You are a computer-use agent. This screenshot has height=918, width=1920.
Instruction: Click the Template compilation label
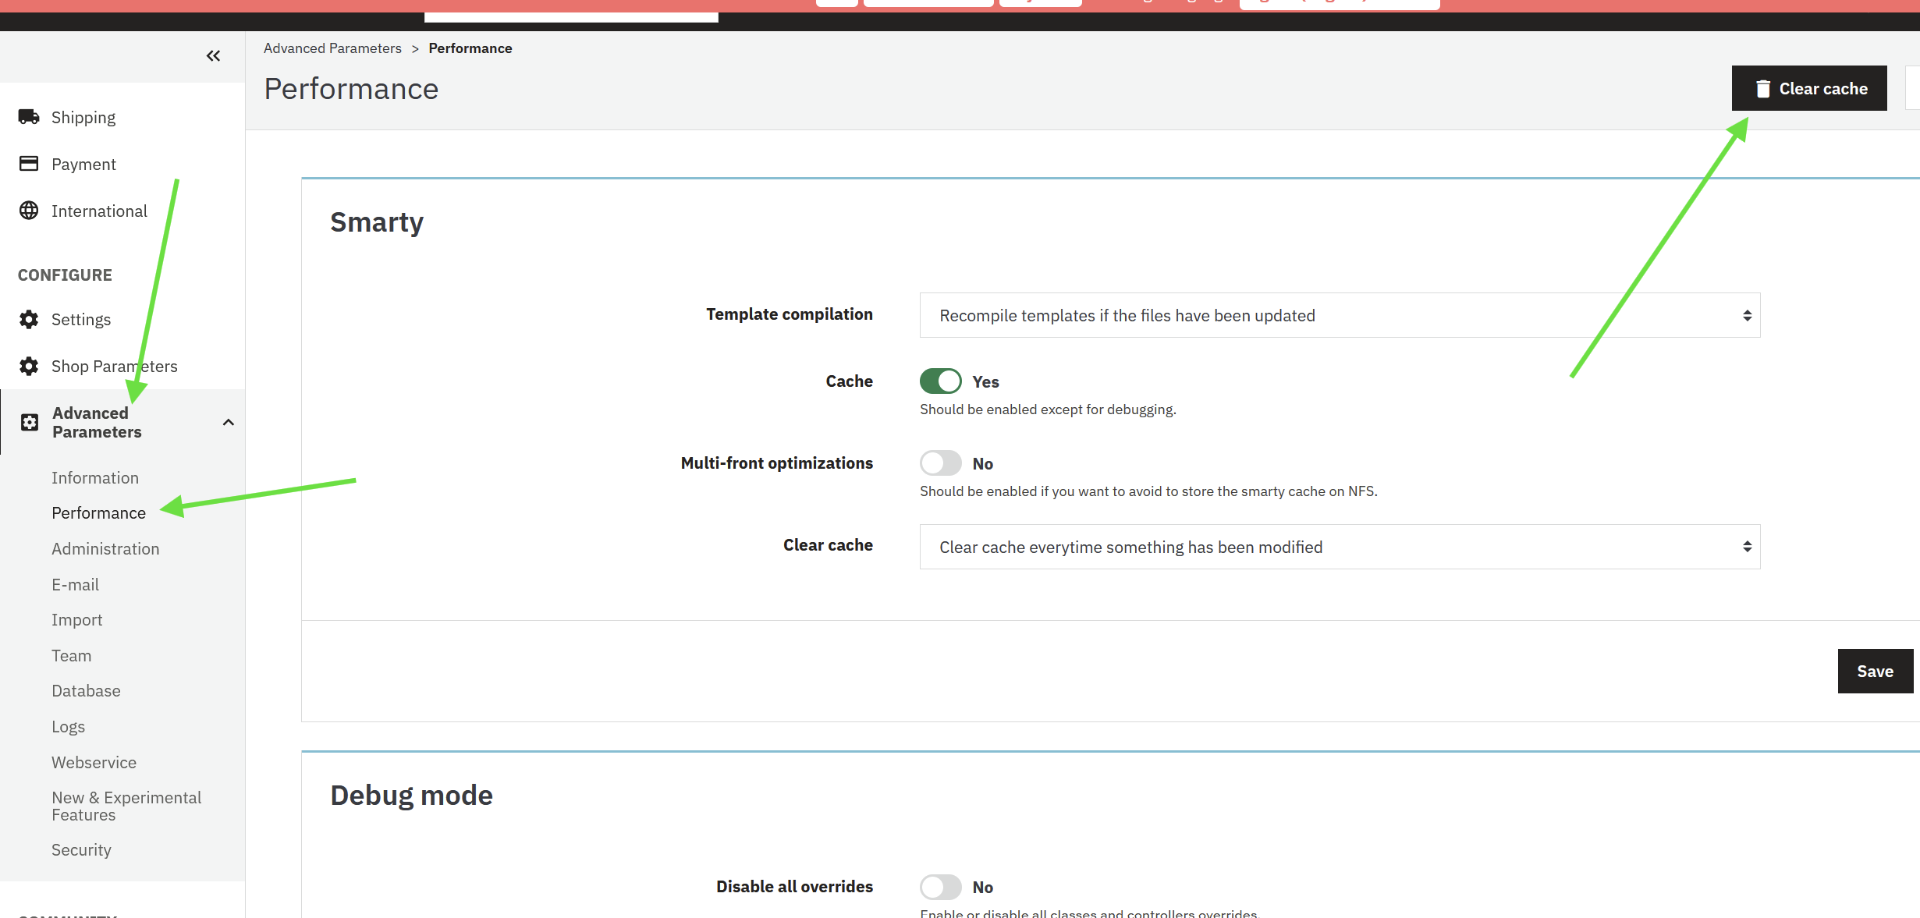click(789, 314)
